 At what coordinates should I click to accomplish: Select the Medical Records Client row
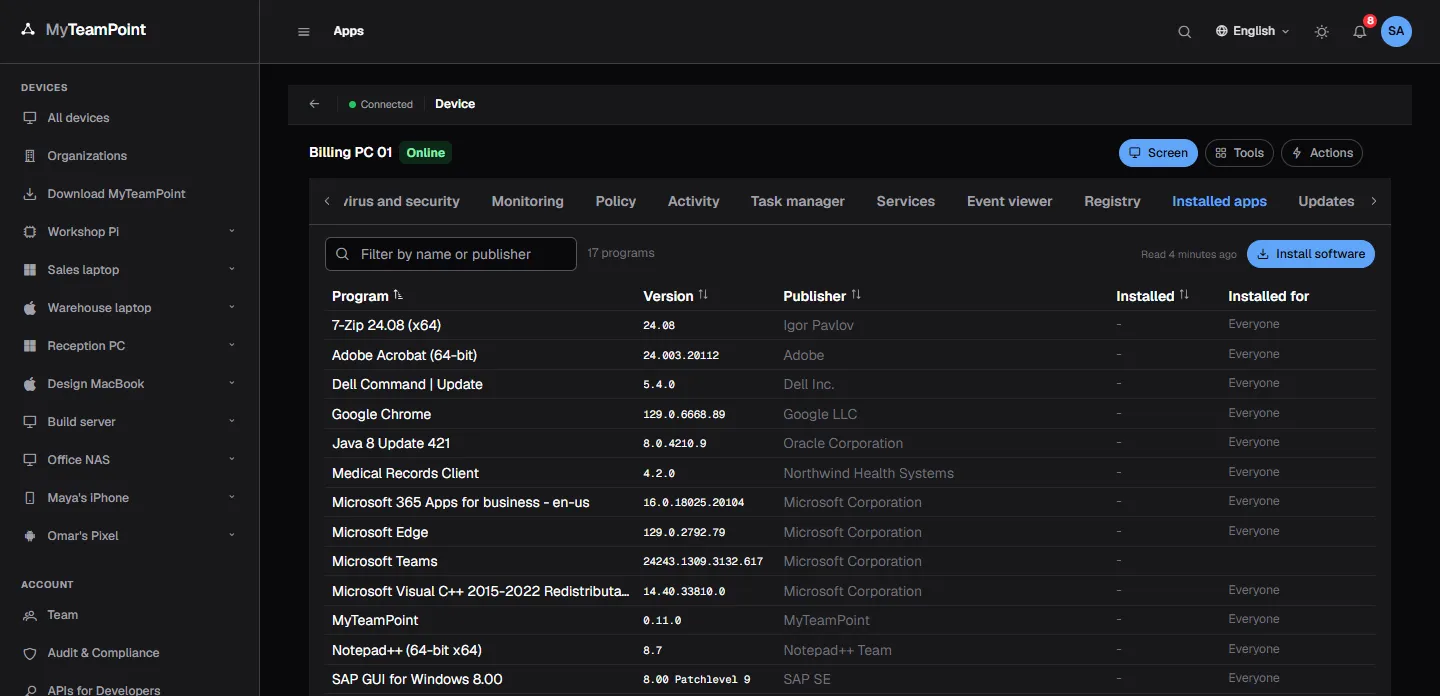click(x=850, y=473)
